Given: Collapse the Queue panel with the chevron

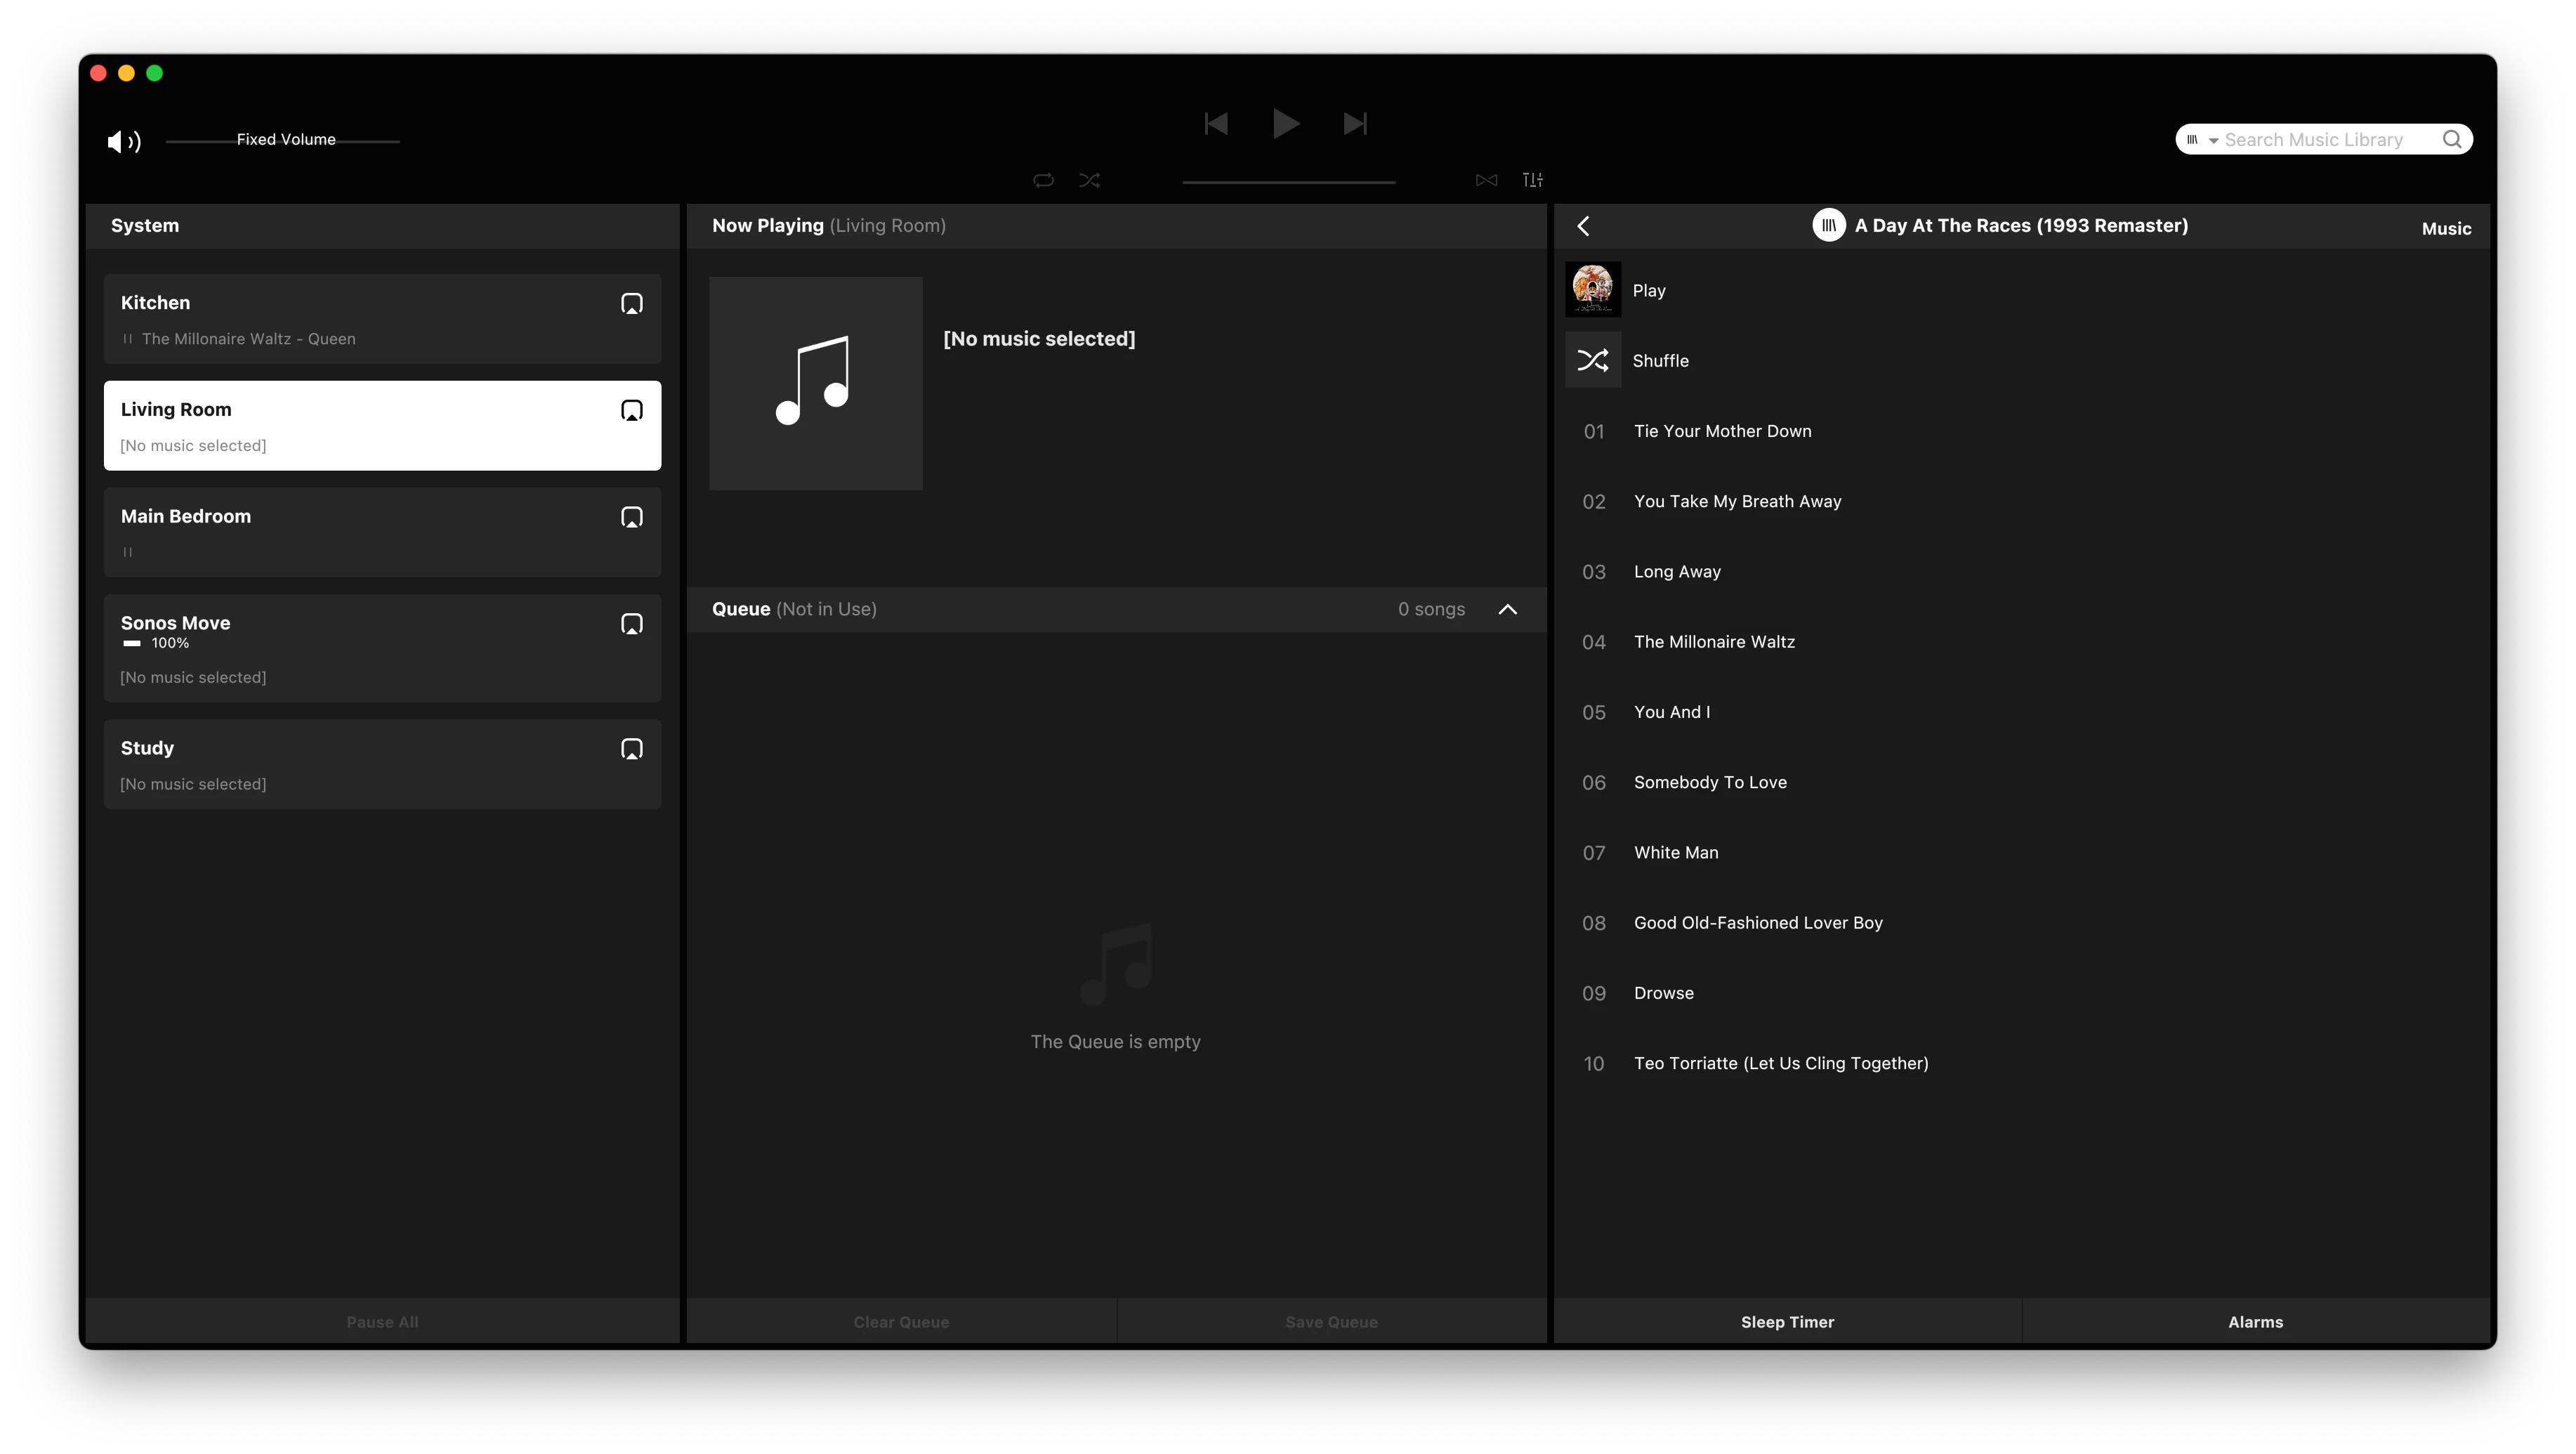Looking at the screenshot, I should (1507, 609).
